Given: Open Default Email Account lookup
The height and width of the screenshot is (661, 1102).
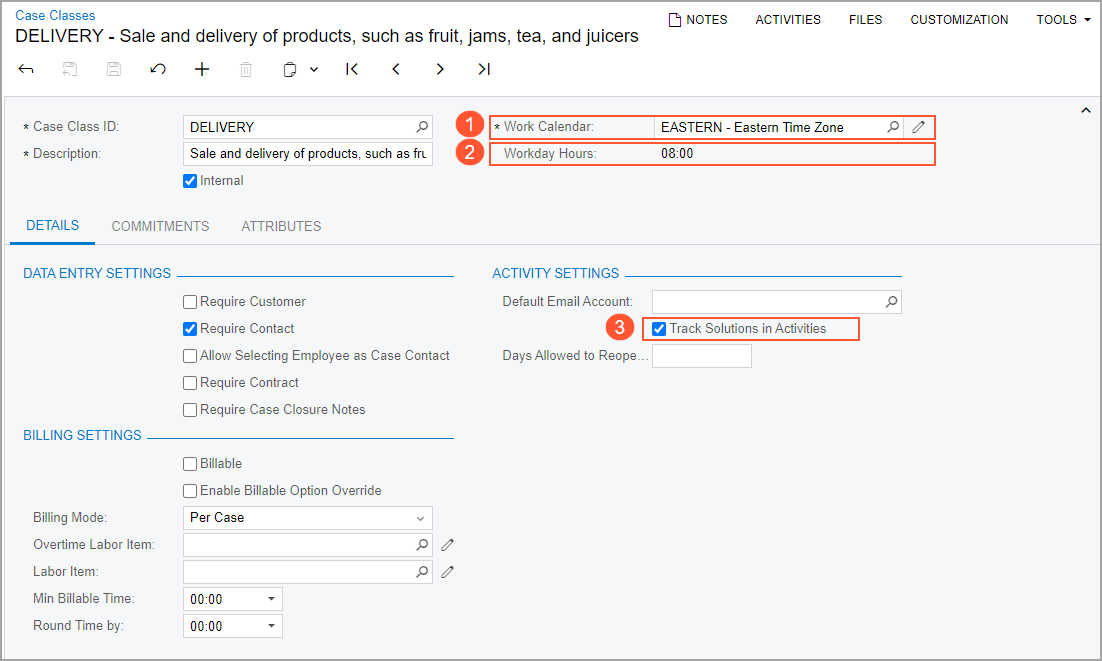Looking at the screenshot, I should coord(891,302).
